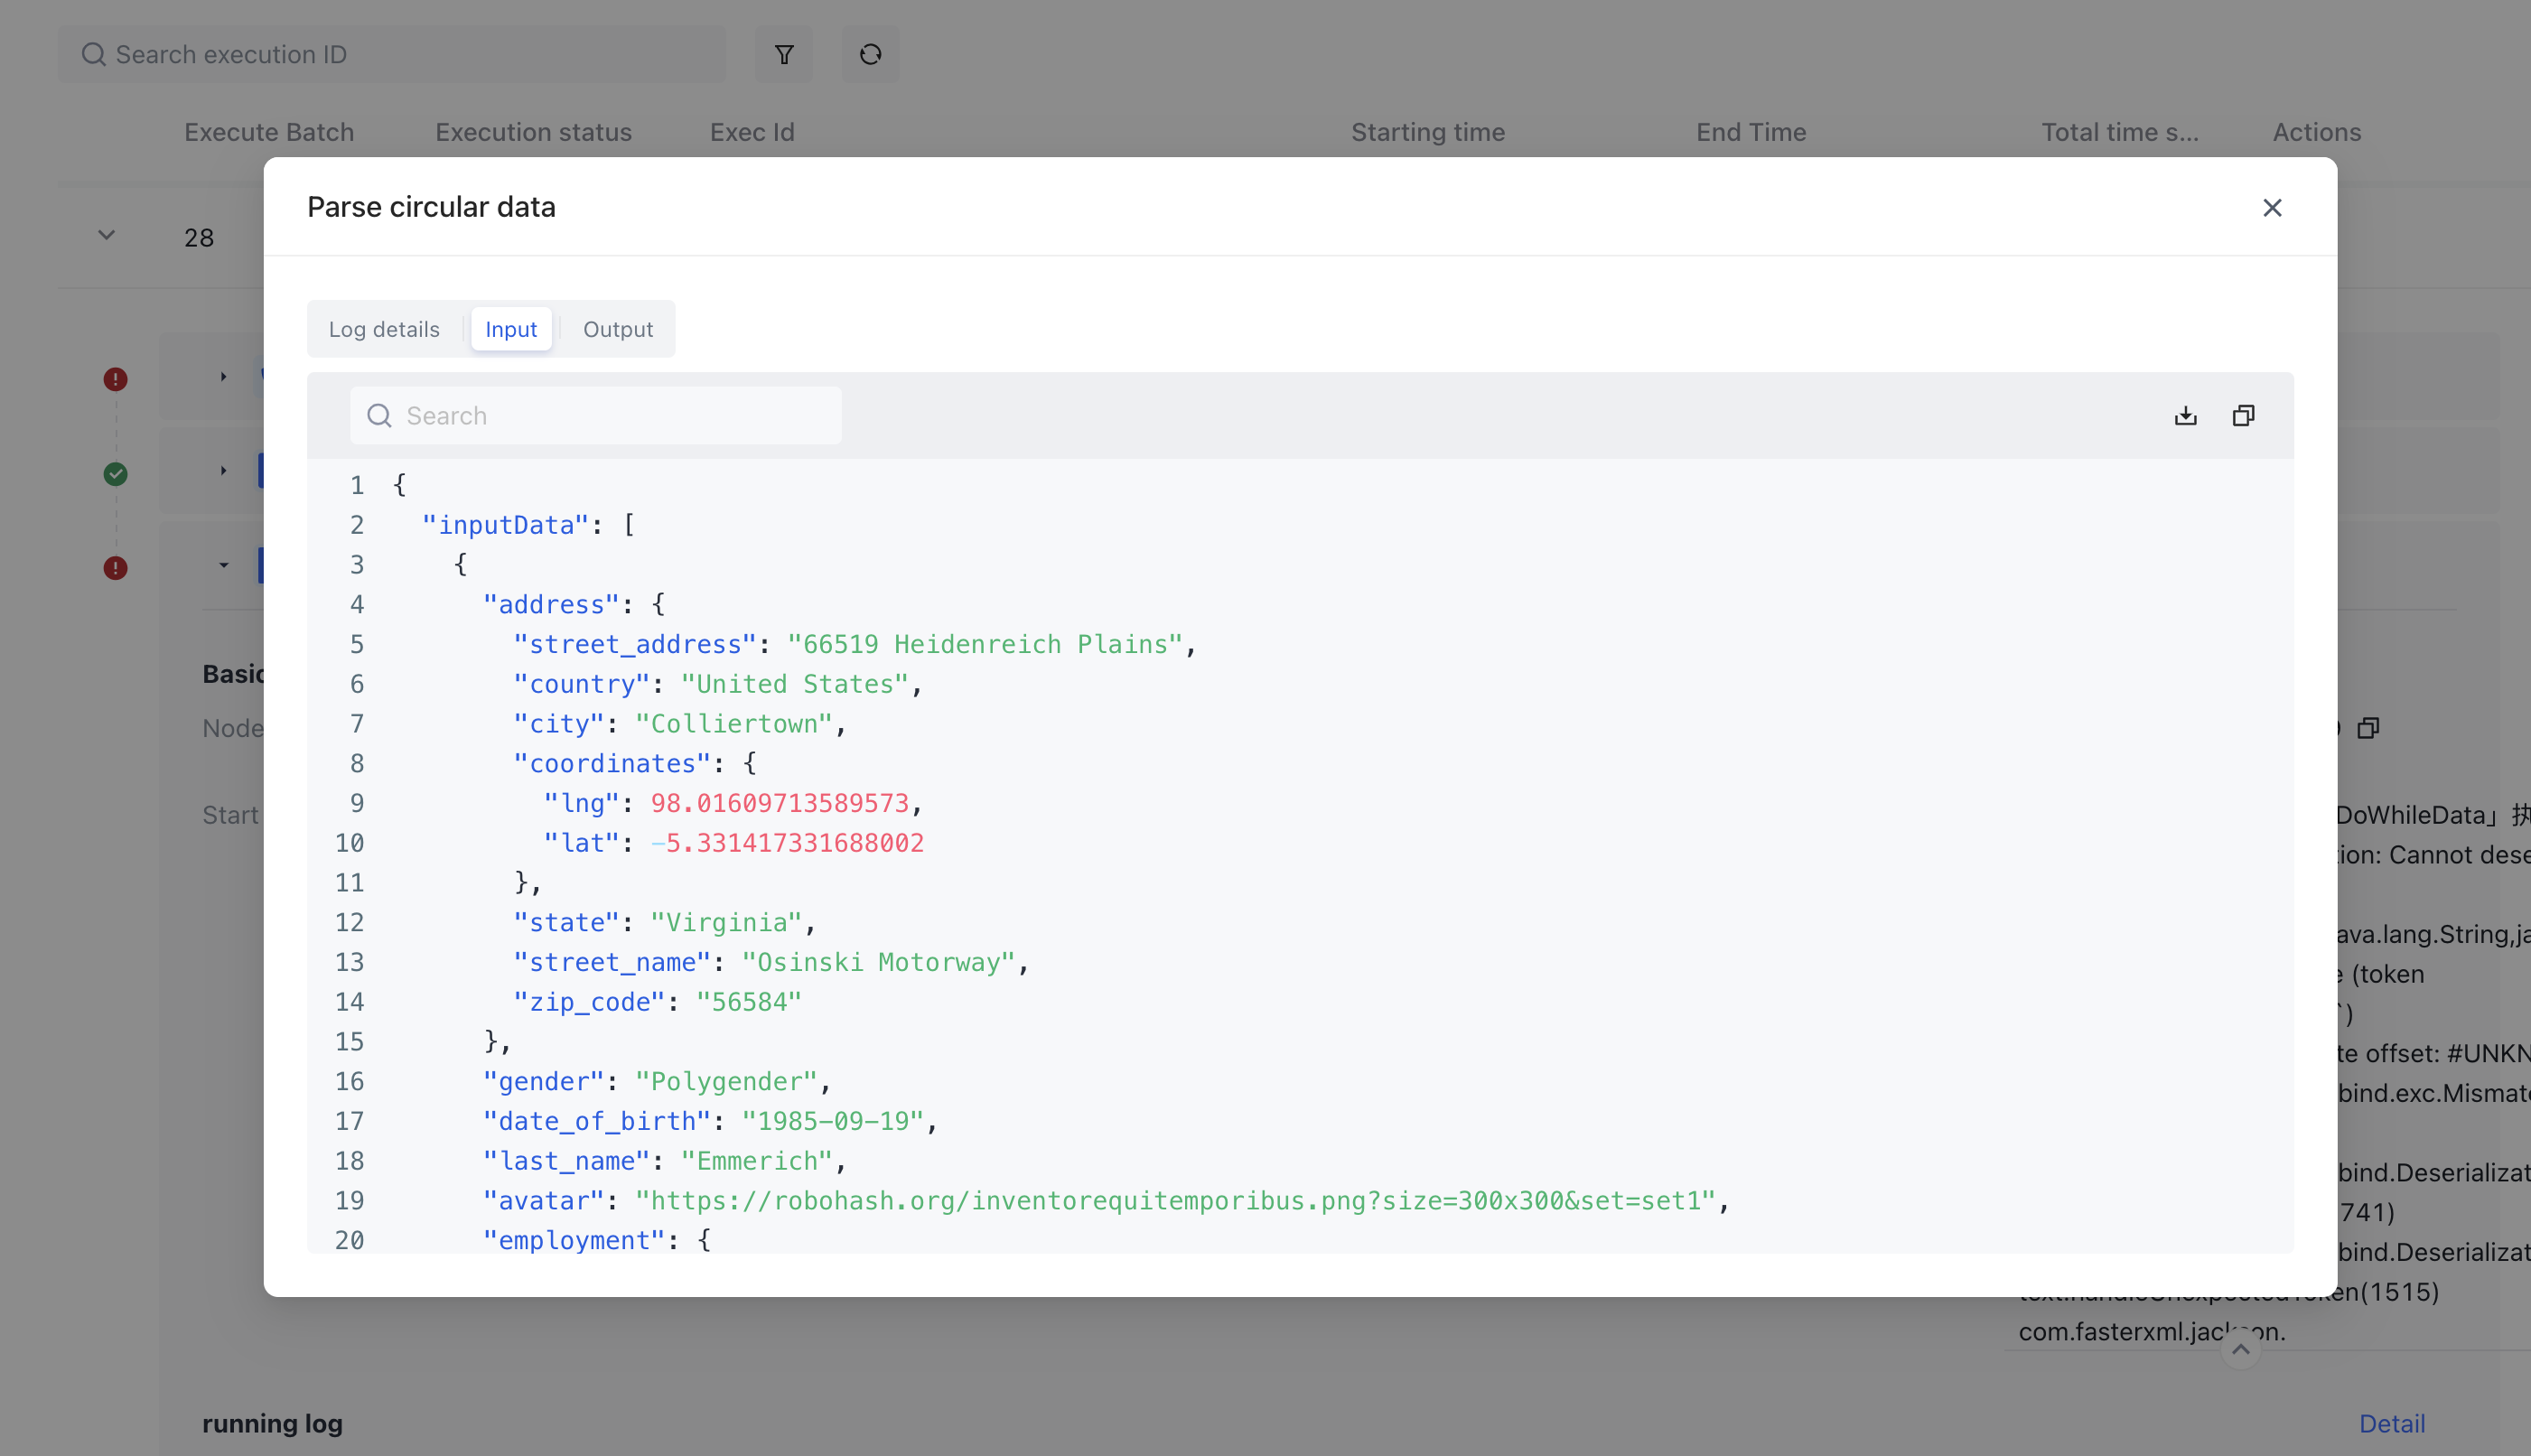The width and height of the screenshot is (2531, 1456).
Task: Expand the successful node row arrow
Action: (x=223, y=471)
